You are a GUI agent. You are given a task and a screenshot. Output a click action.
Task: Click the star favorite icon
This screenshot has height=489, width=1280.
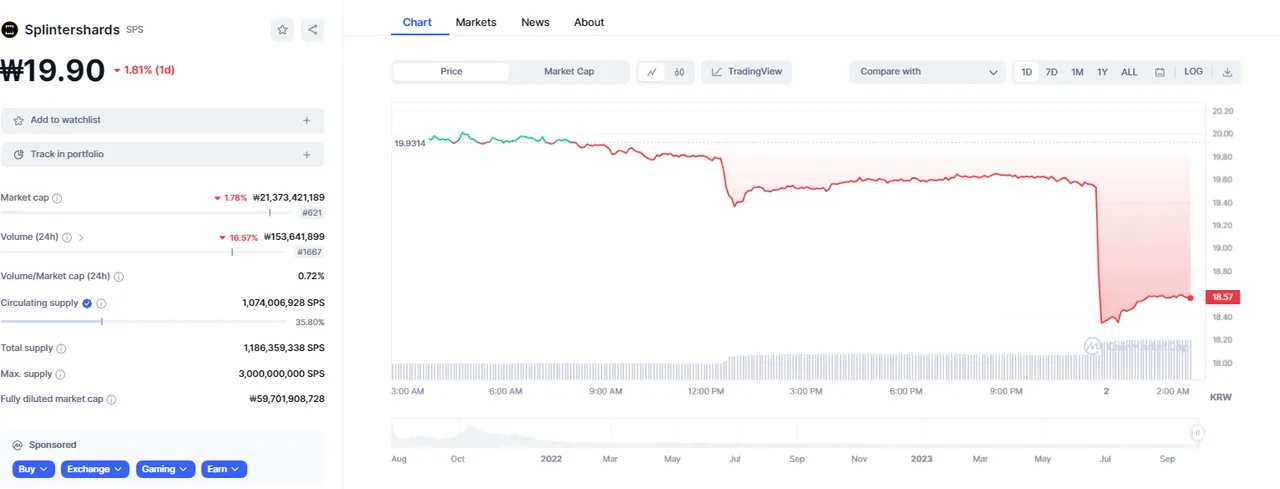282,30
